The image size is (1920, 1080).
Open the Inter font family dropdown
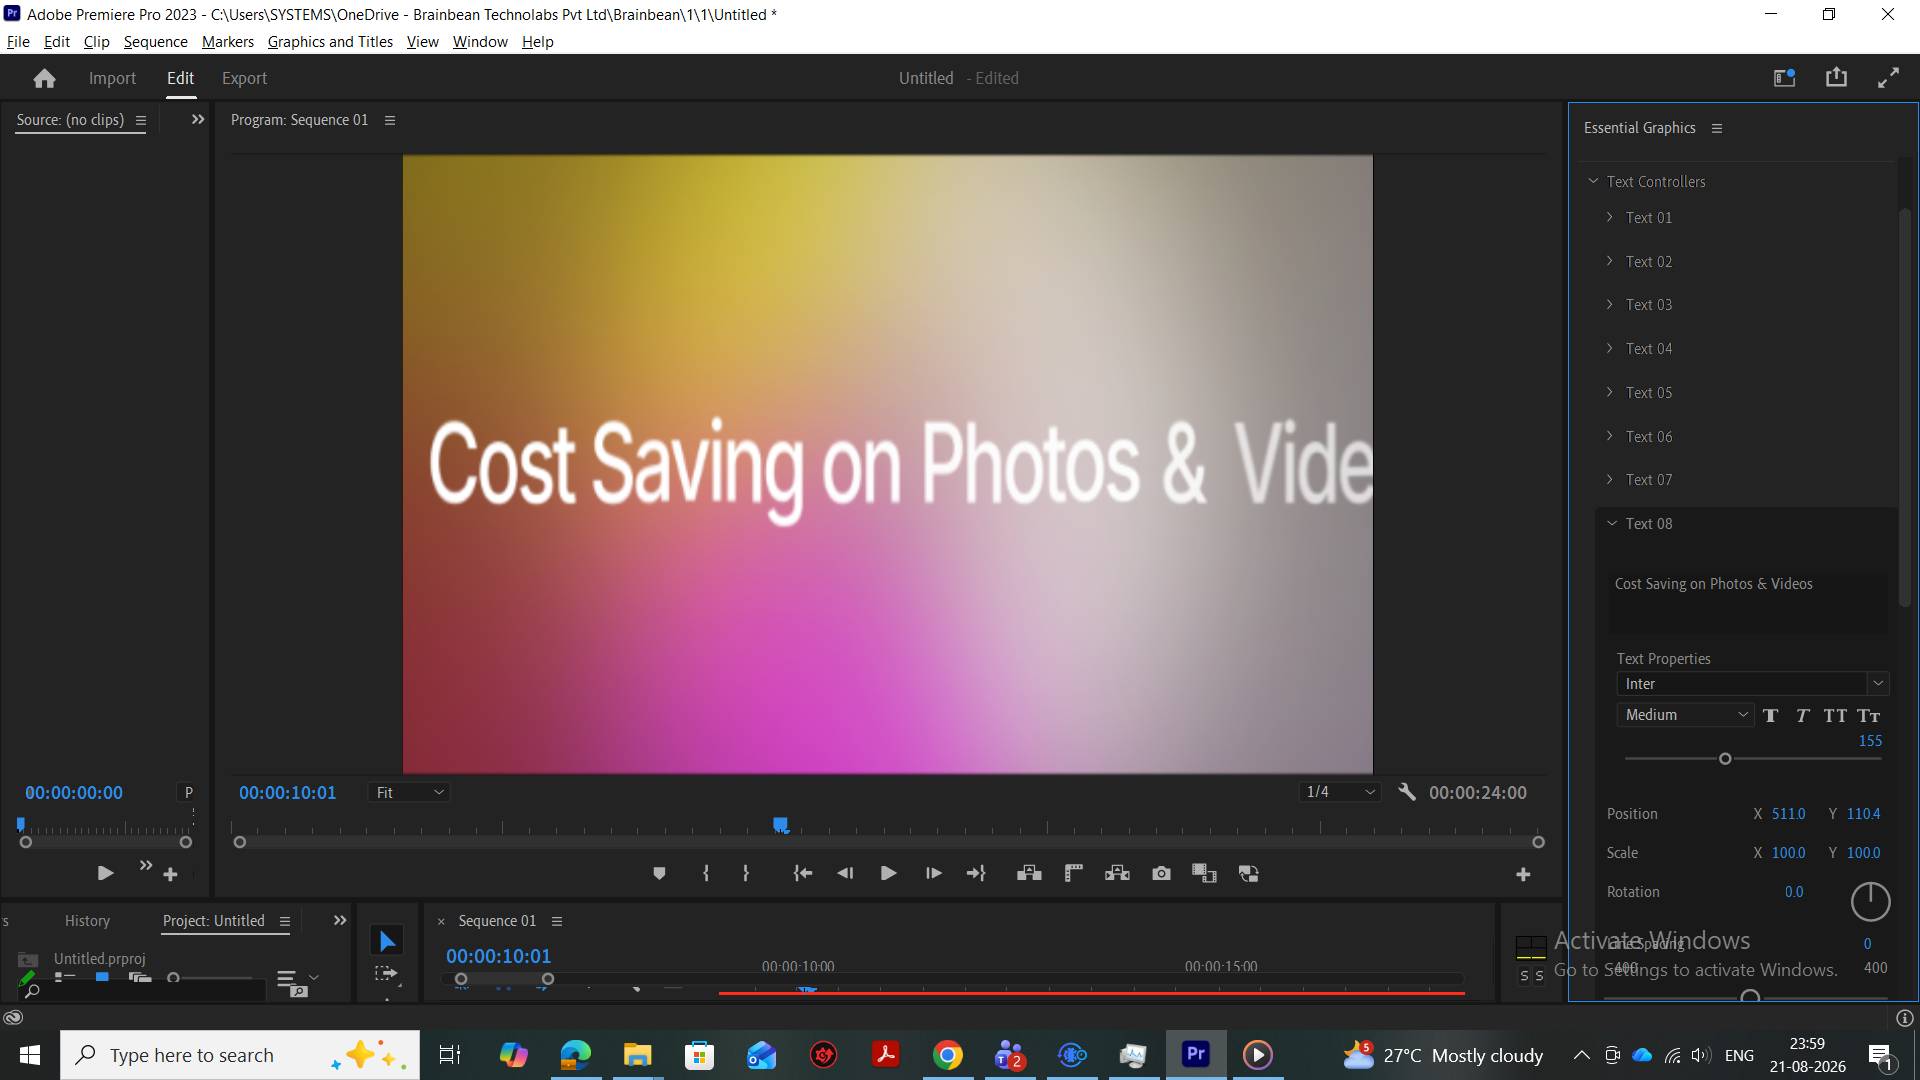(x=1752, y=684)
